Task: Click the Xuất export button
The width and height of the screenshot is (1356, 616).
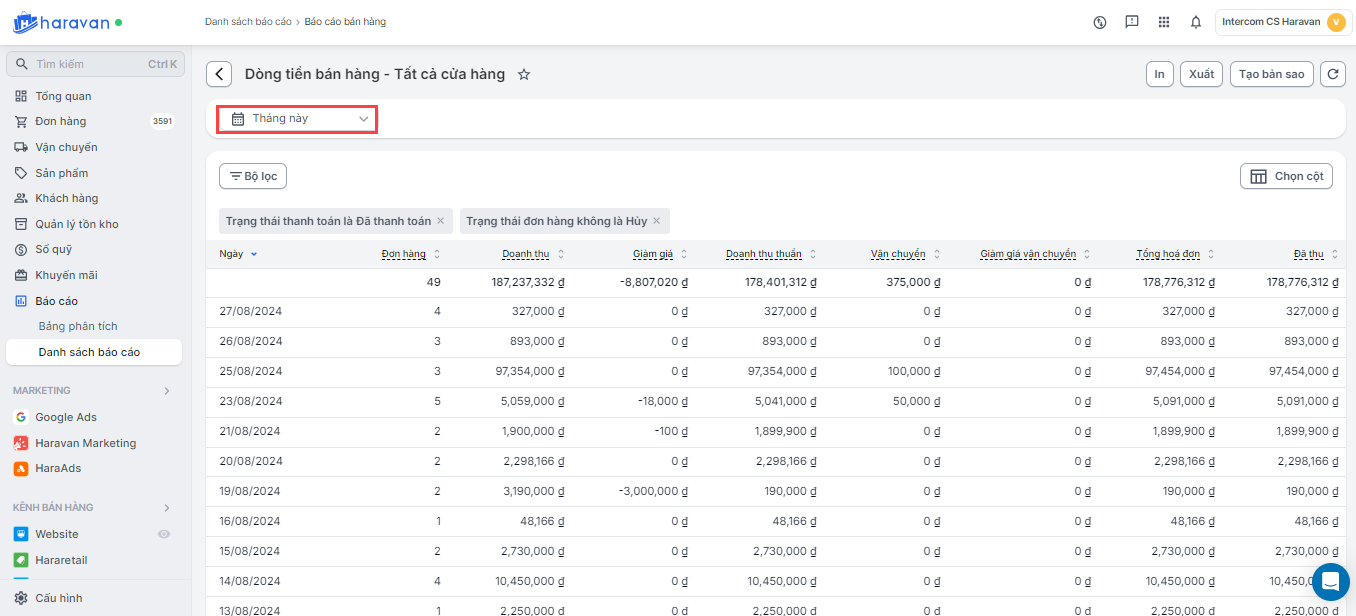Action: (1201, 74)
